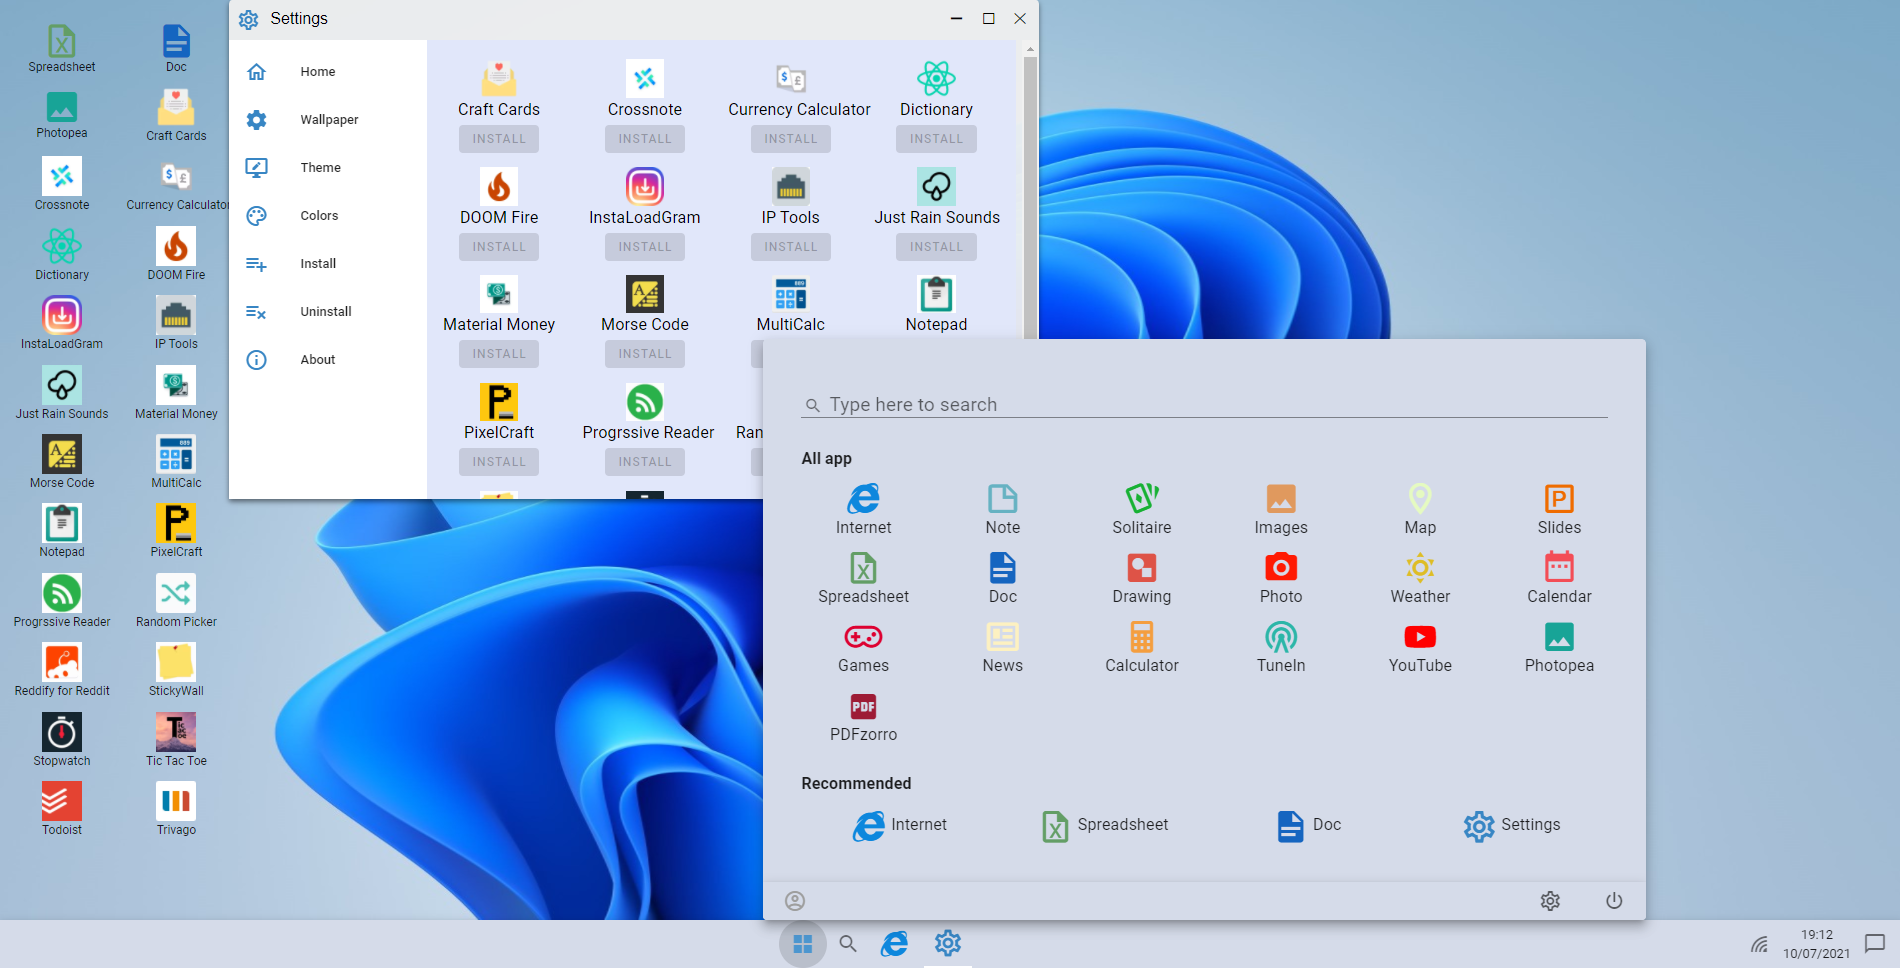Click the Notepad icon in Settings install list
The width and height of the screenshot is (1900, 968).
click(936, 294)
